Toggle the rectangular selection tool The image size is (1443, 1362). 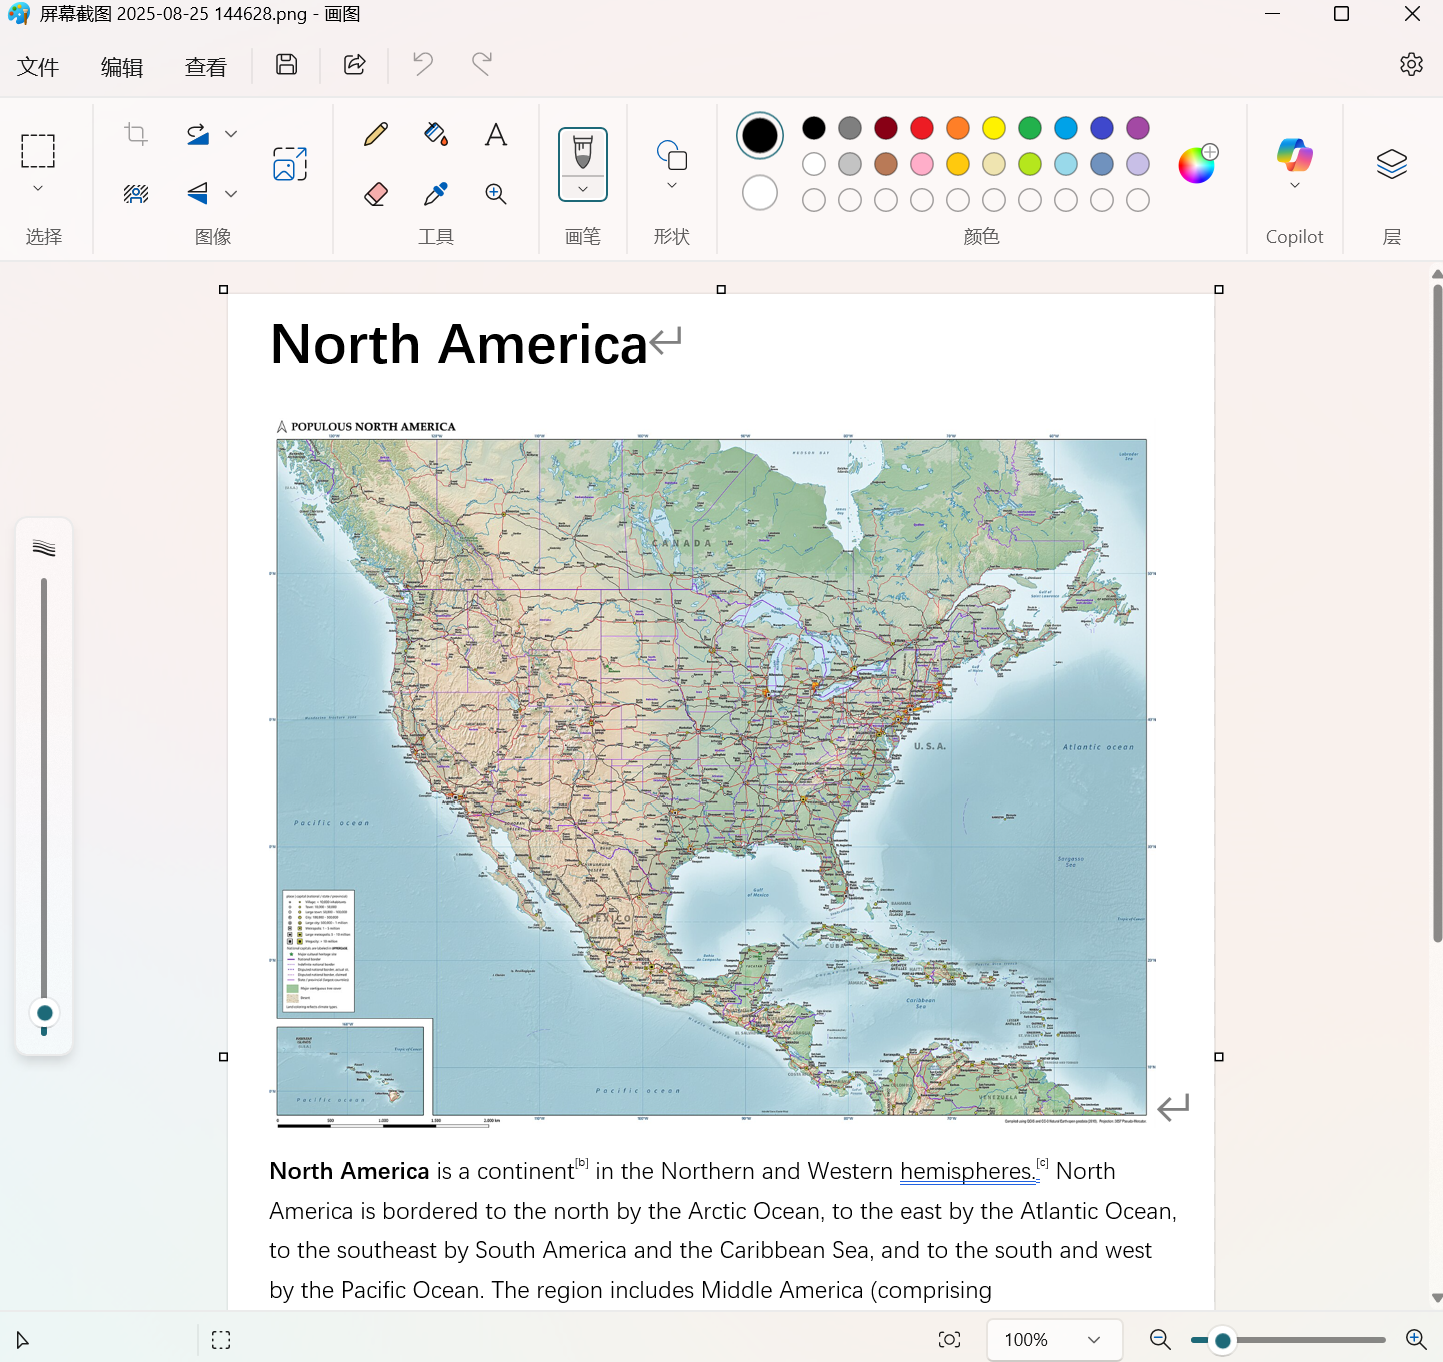(x=38, y=151)
